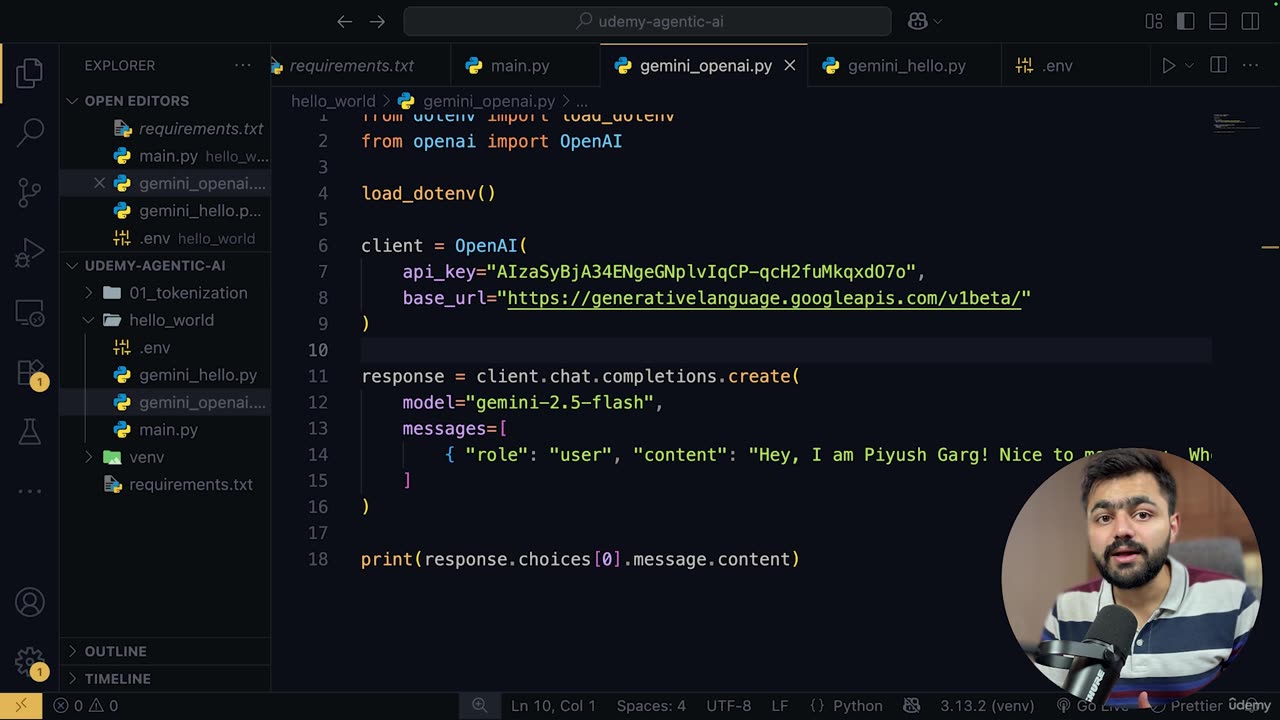Customize layout icon in title bar

point(1154,21)
